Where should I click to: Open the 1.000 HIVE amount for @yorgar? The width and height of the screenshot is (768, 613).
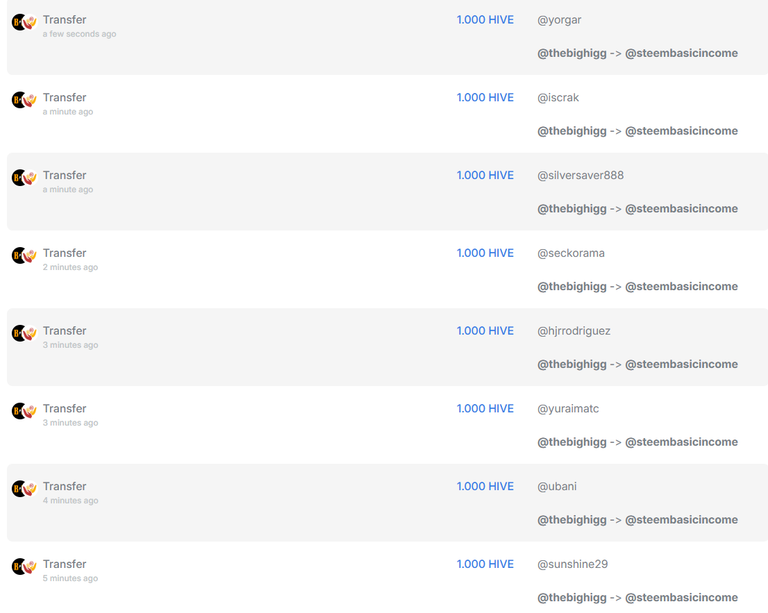485,20
